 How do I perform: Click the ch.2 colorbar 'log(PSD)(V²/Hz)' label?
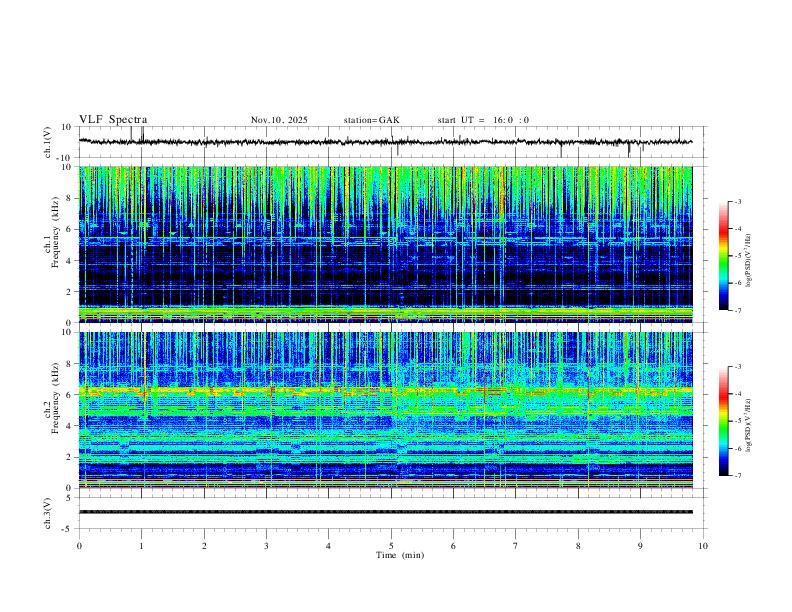point(749,426)
